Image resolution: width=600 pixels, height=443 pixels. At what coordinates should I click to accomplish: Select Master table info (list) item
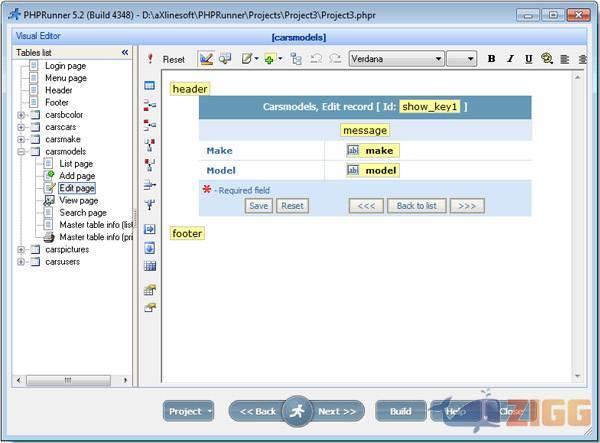click(96, 225)
